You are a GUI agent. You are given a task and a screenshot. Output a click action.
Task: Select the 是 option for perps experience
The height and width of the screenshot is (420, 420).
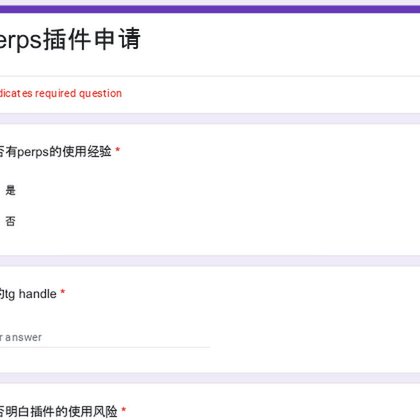click(x=10, y=190)
